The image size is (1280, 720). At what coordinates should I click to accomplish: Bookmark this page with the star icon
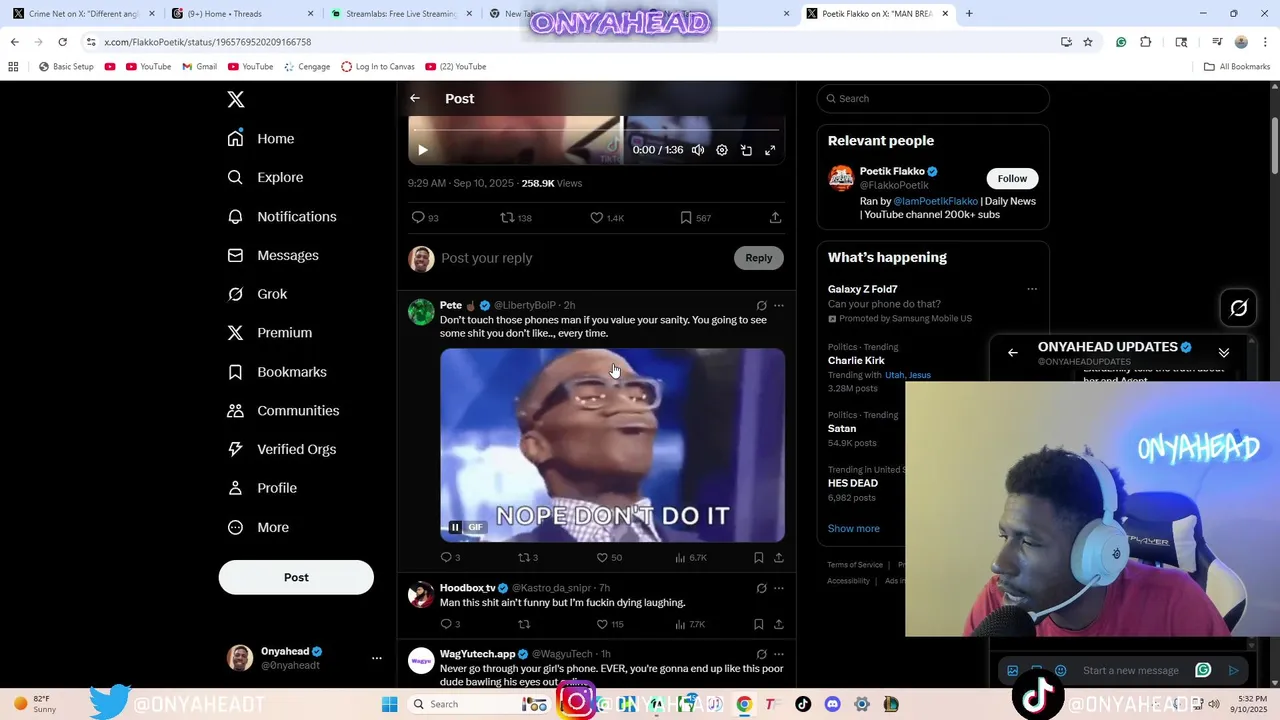pos(1088,42)
